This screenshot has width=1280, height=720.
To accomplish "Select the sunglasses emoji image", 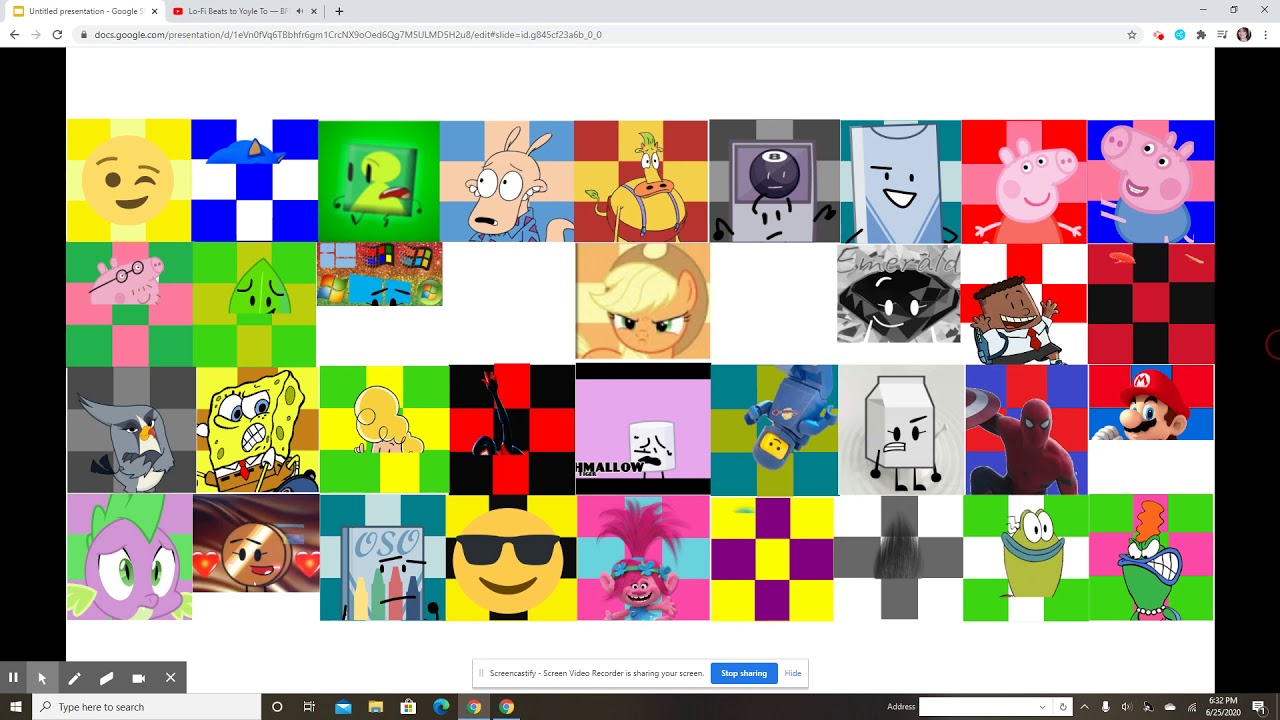I will (x=510, y=558).
